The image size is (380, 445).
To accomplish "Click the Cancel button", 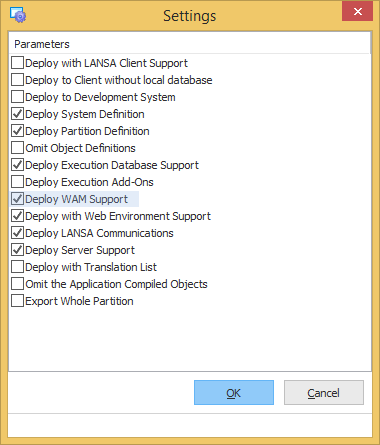I will pos(324,393).
